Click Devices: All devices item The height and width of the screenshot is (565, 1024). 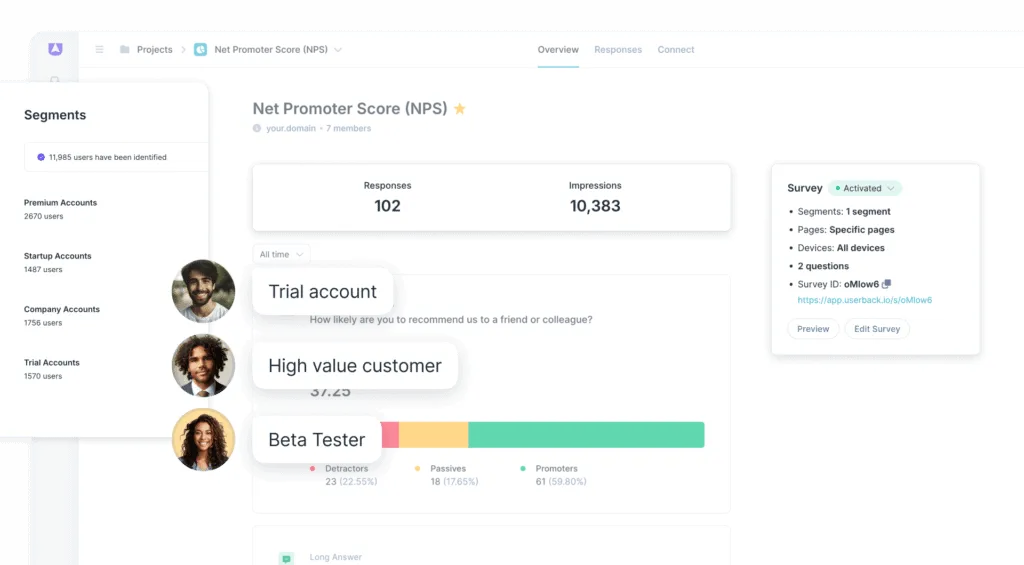click(841, 248)
